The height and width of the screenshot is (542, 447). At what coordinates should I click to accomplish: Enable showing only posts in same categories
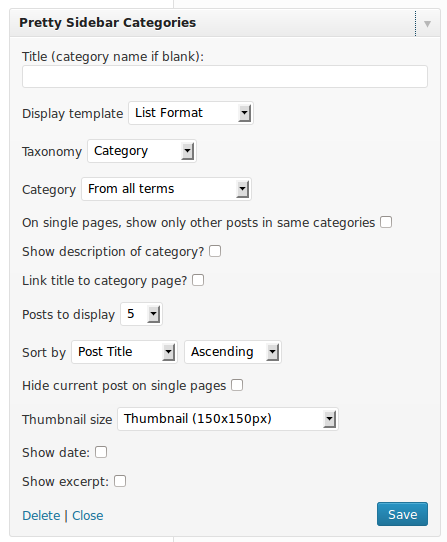(x=386, y=222)
